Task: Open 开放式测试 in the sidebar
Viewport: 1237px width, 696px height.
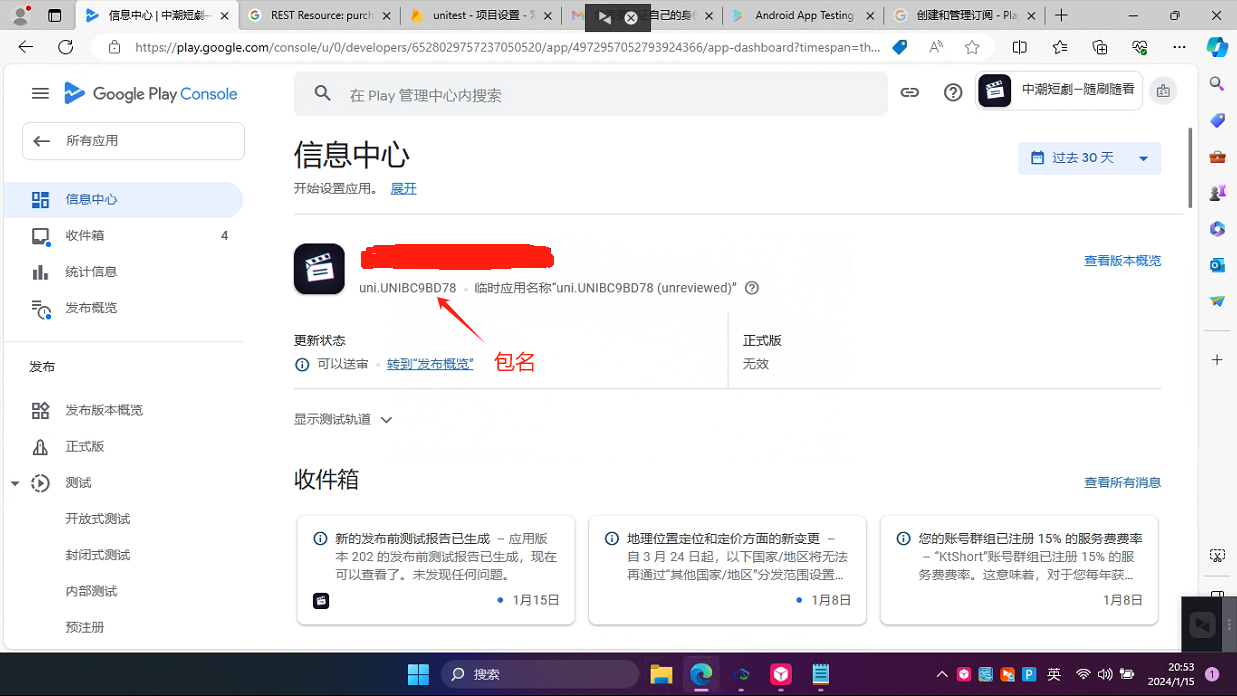Action: (x=98, y=519)
